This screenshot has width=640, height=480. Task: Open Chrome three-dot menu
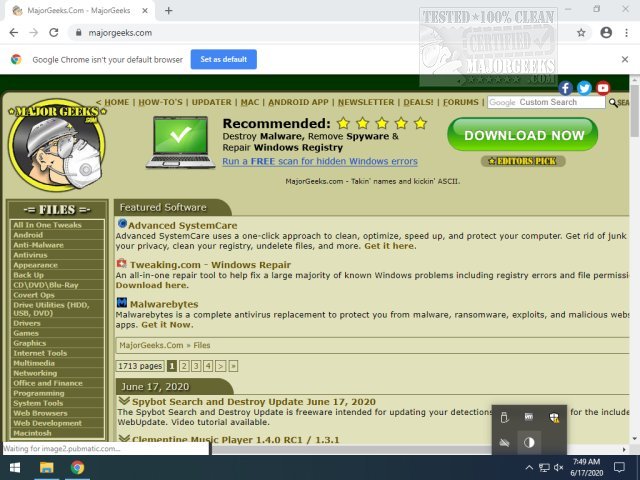click(x=627, y=33)
